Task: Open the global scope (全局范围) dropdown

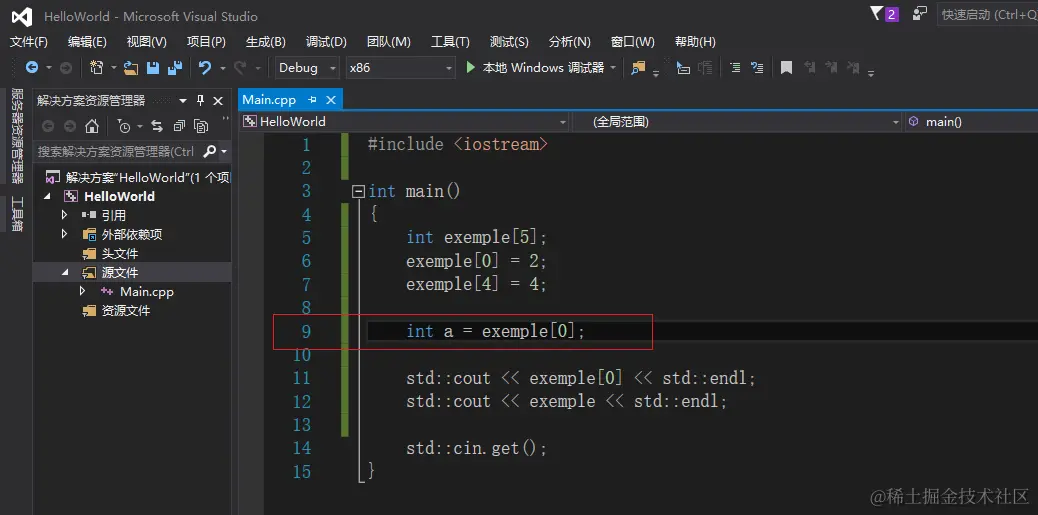Action: coord(737,122)
